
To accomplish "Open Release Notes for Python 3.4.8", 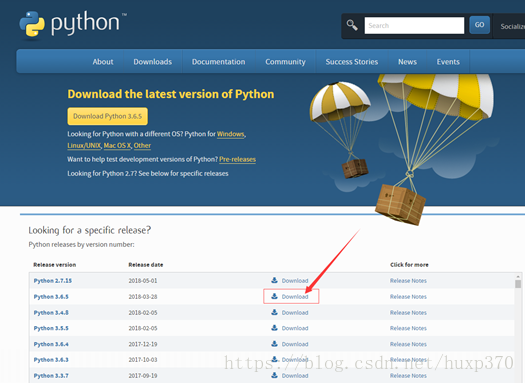I will coord(408,313).
